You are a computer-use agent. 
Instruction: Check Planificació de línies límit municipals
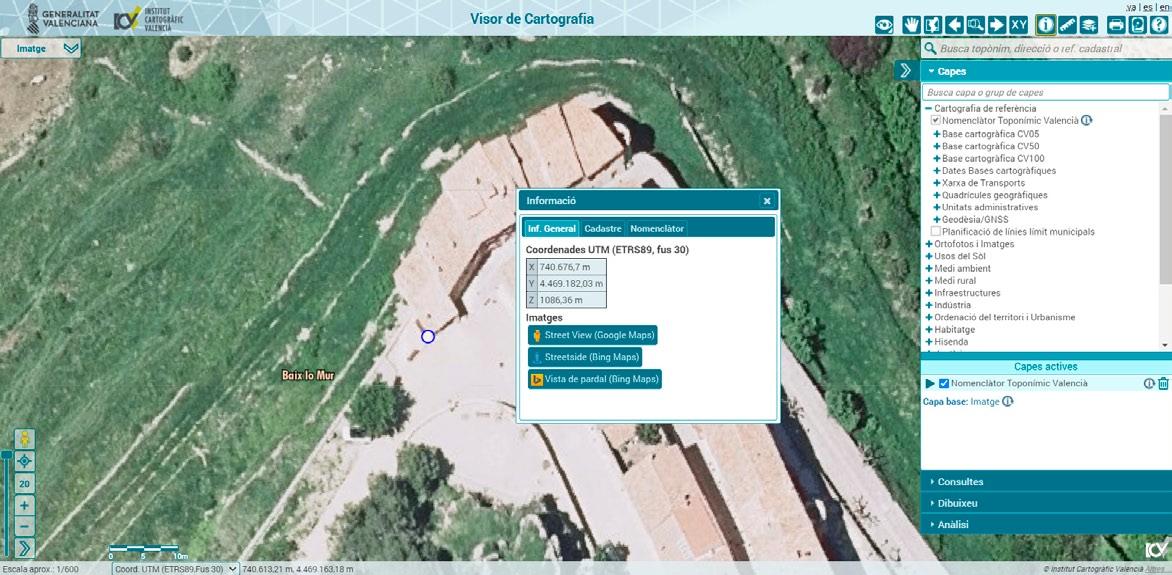tap(935, 232)
